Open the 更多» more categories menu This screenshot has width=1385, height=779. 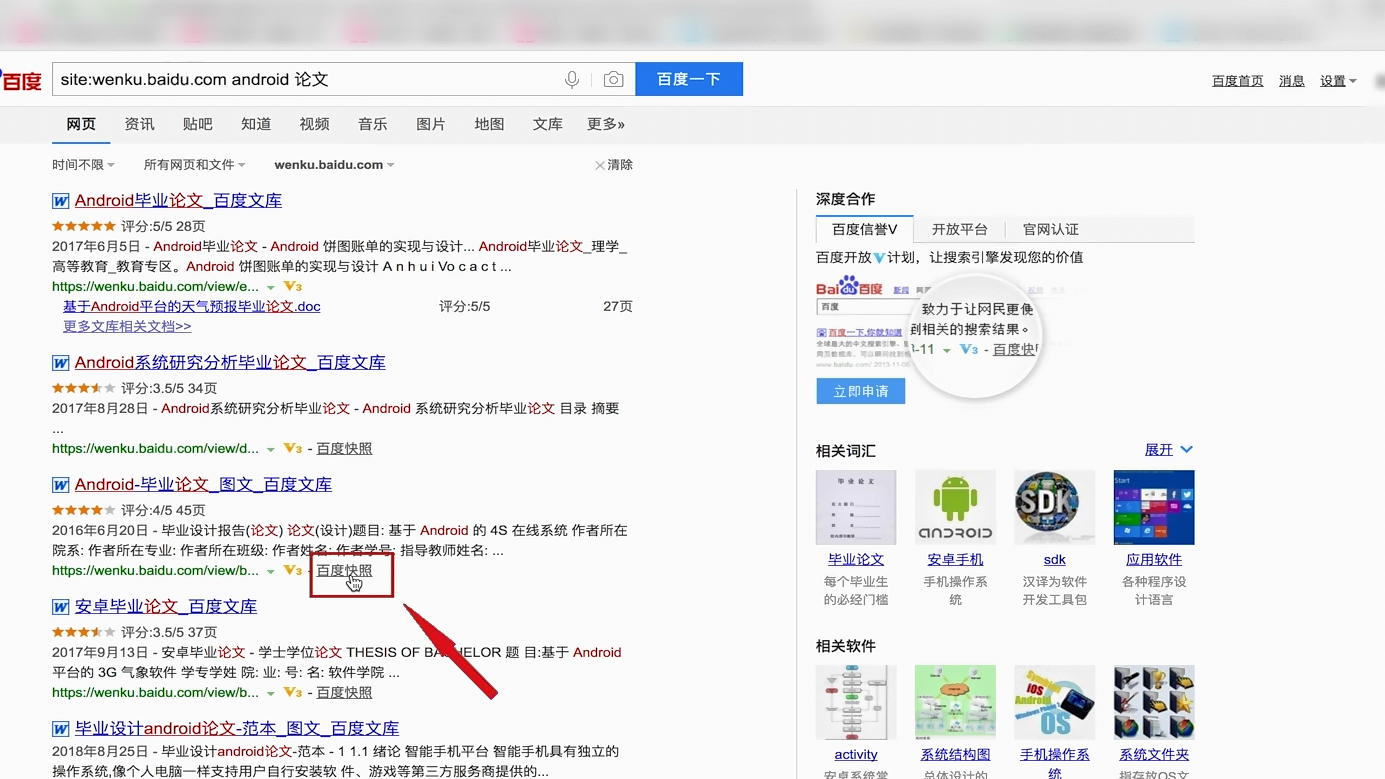tap(606, 124)
